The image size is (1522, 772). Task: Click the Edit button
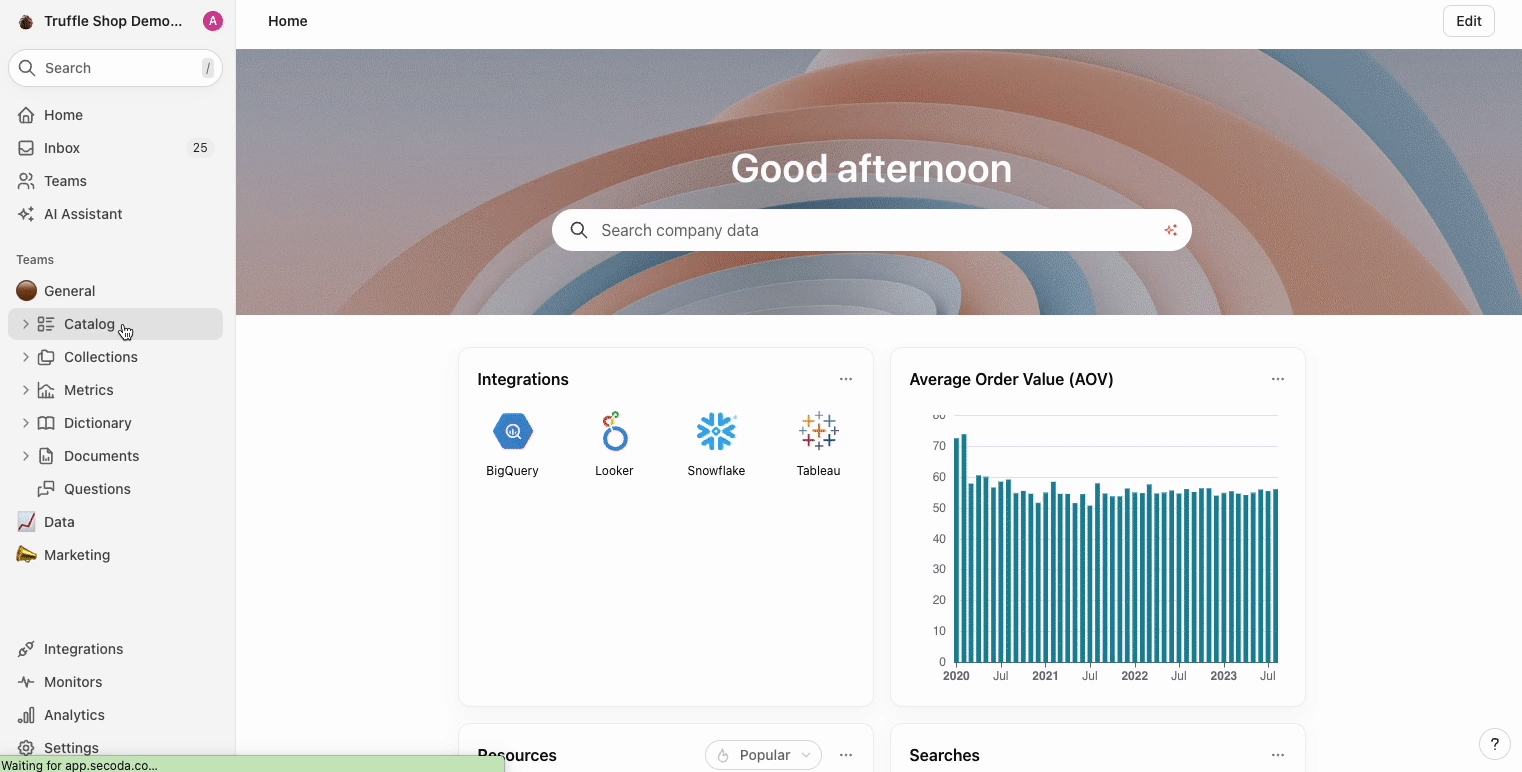(x=1468, y=21)
